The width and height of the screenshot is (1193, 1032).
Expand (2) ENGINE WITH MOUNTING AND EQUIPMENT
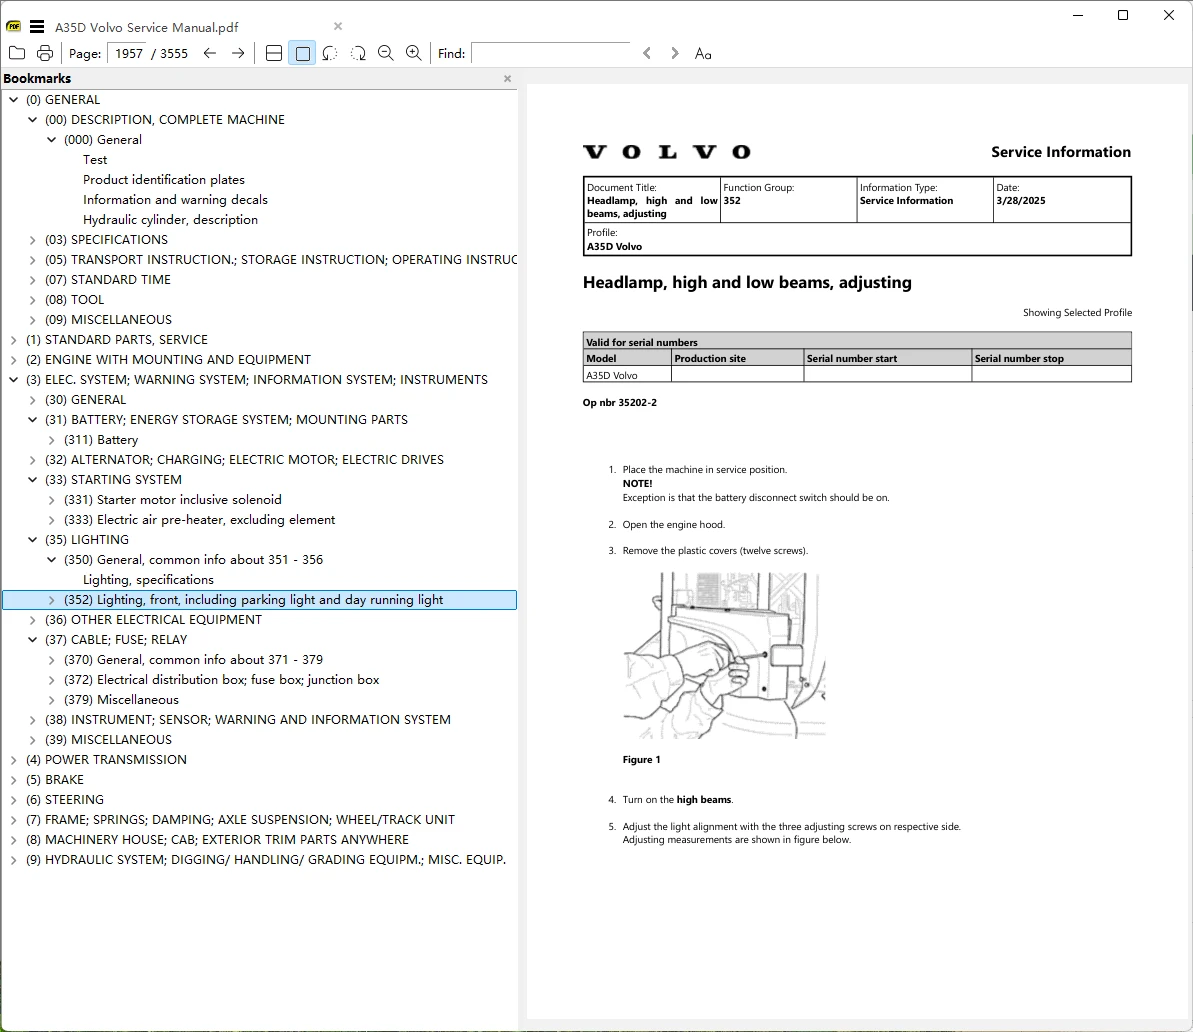[x=14, y=359]
